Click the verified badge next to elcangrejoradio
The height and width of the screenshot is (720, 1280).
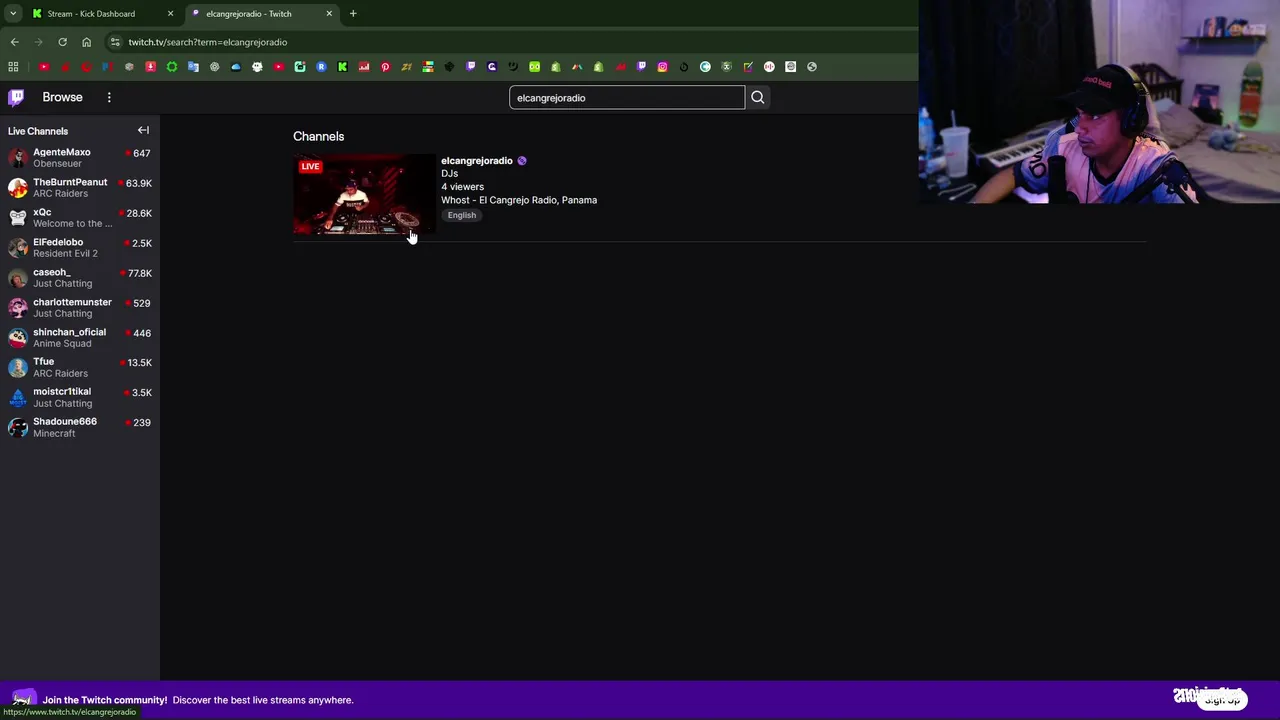click(x=522, y=160)
